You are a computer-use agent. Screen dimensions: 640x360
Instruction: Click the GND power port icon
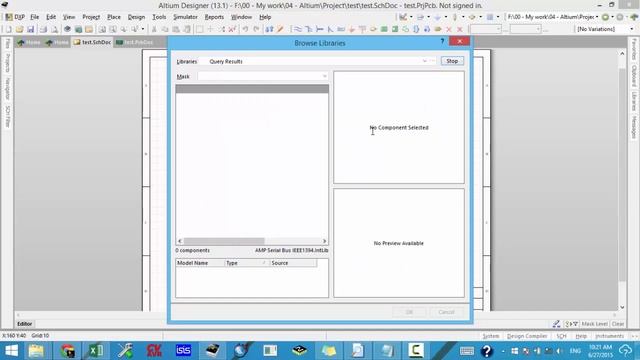point(351,29)
